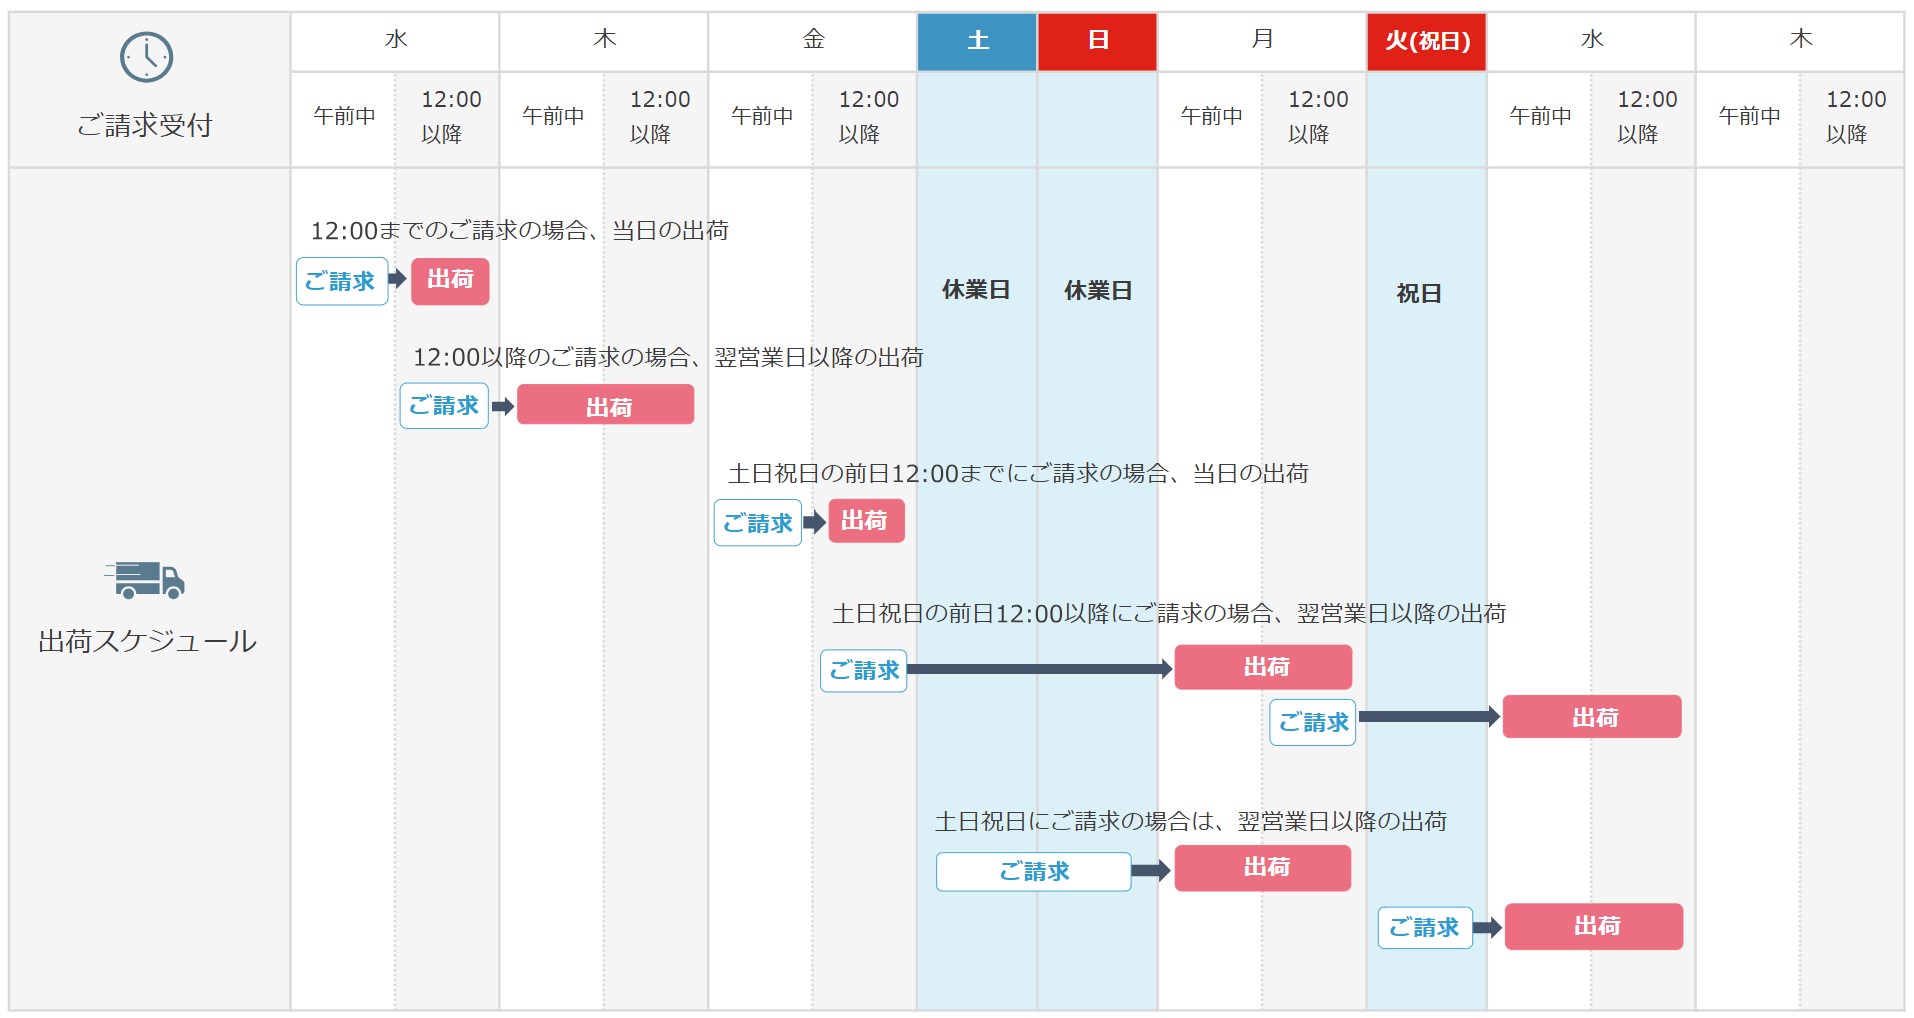The width and height of the screenshot is (1914, 1018).
Task: Select the 月 day header
Action: pos(1262,40)
